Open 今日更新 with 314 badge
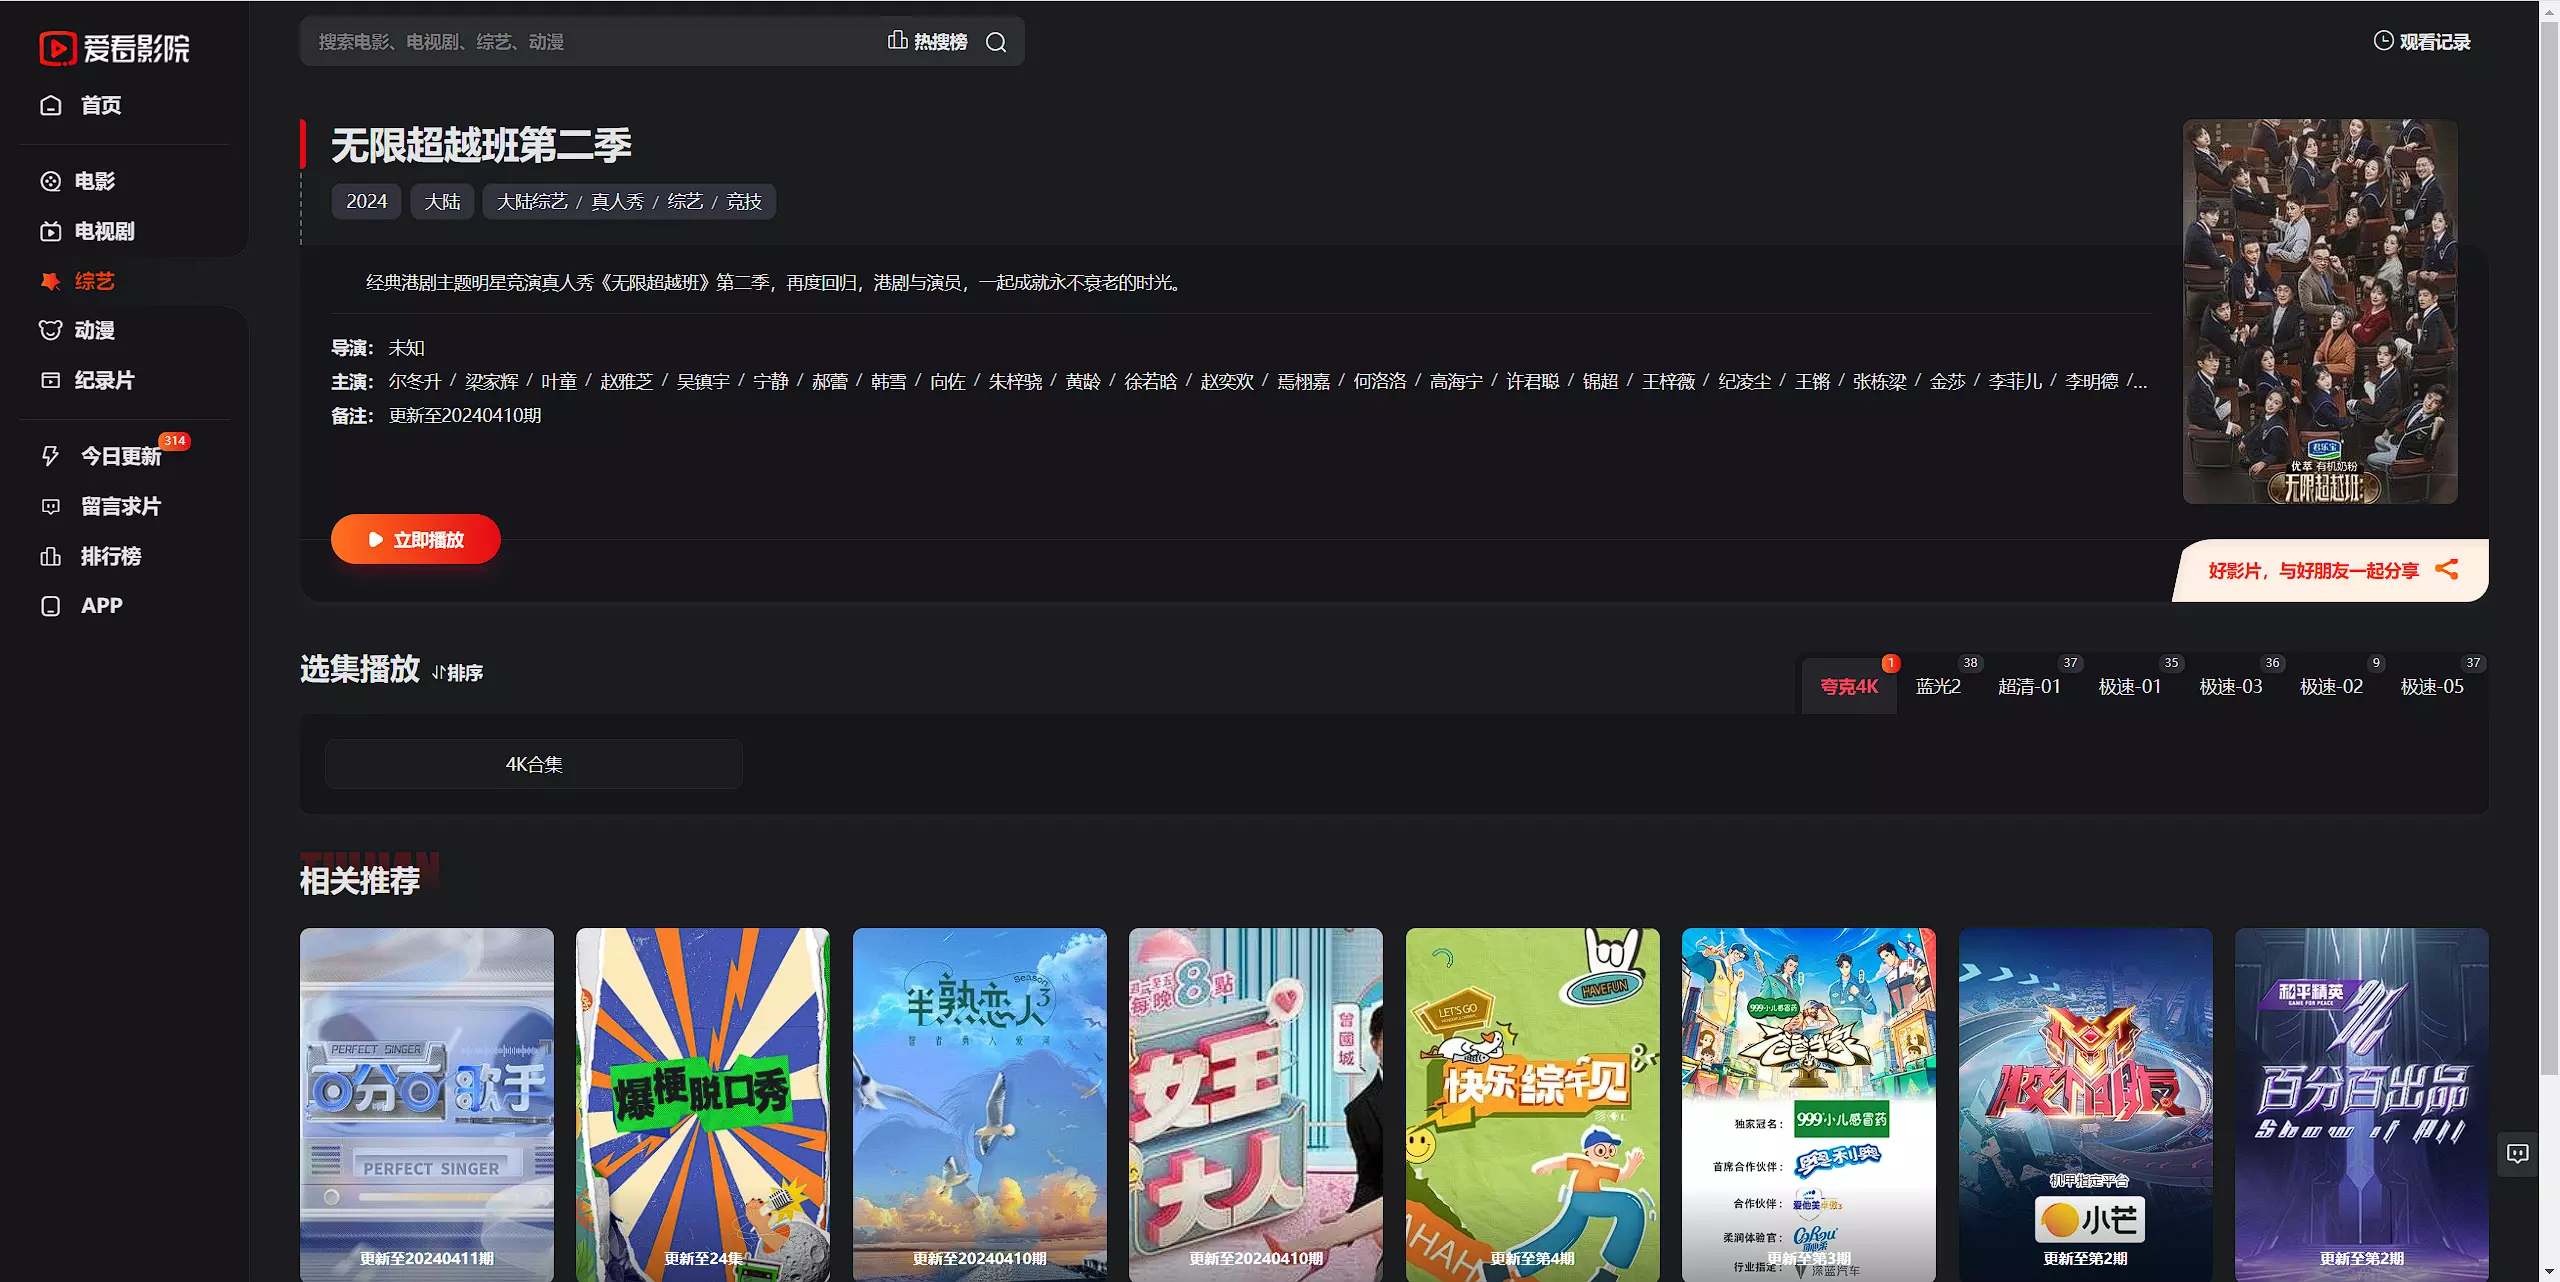 120,456
